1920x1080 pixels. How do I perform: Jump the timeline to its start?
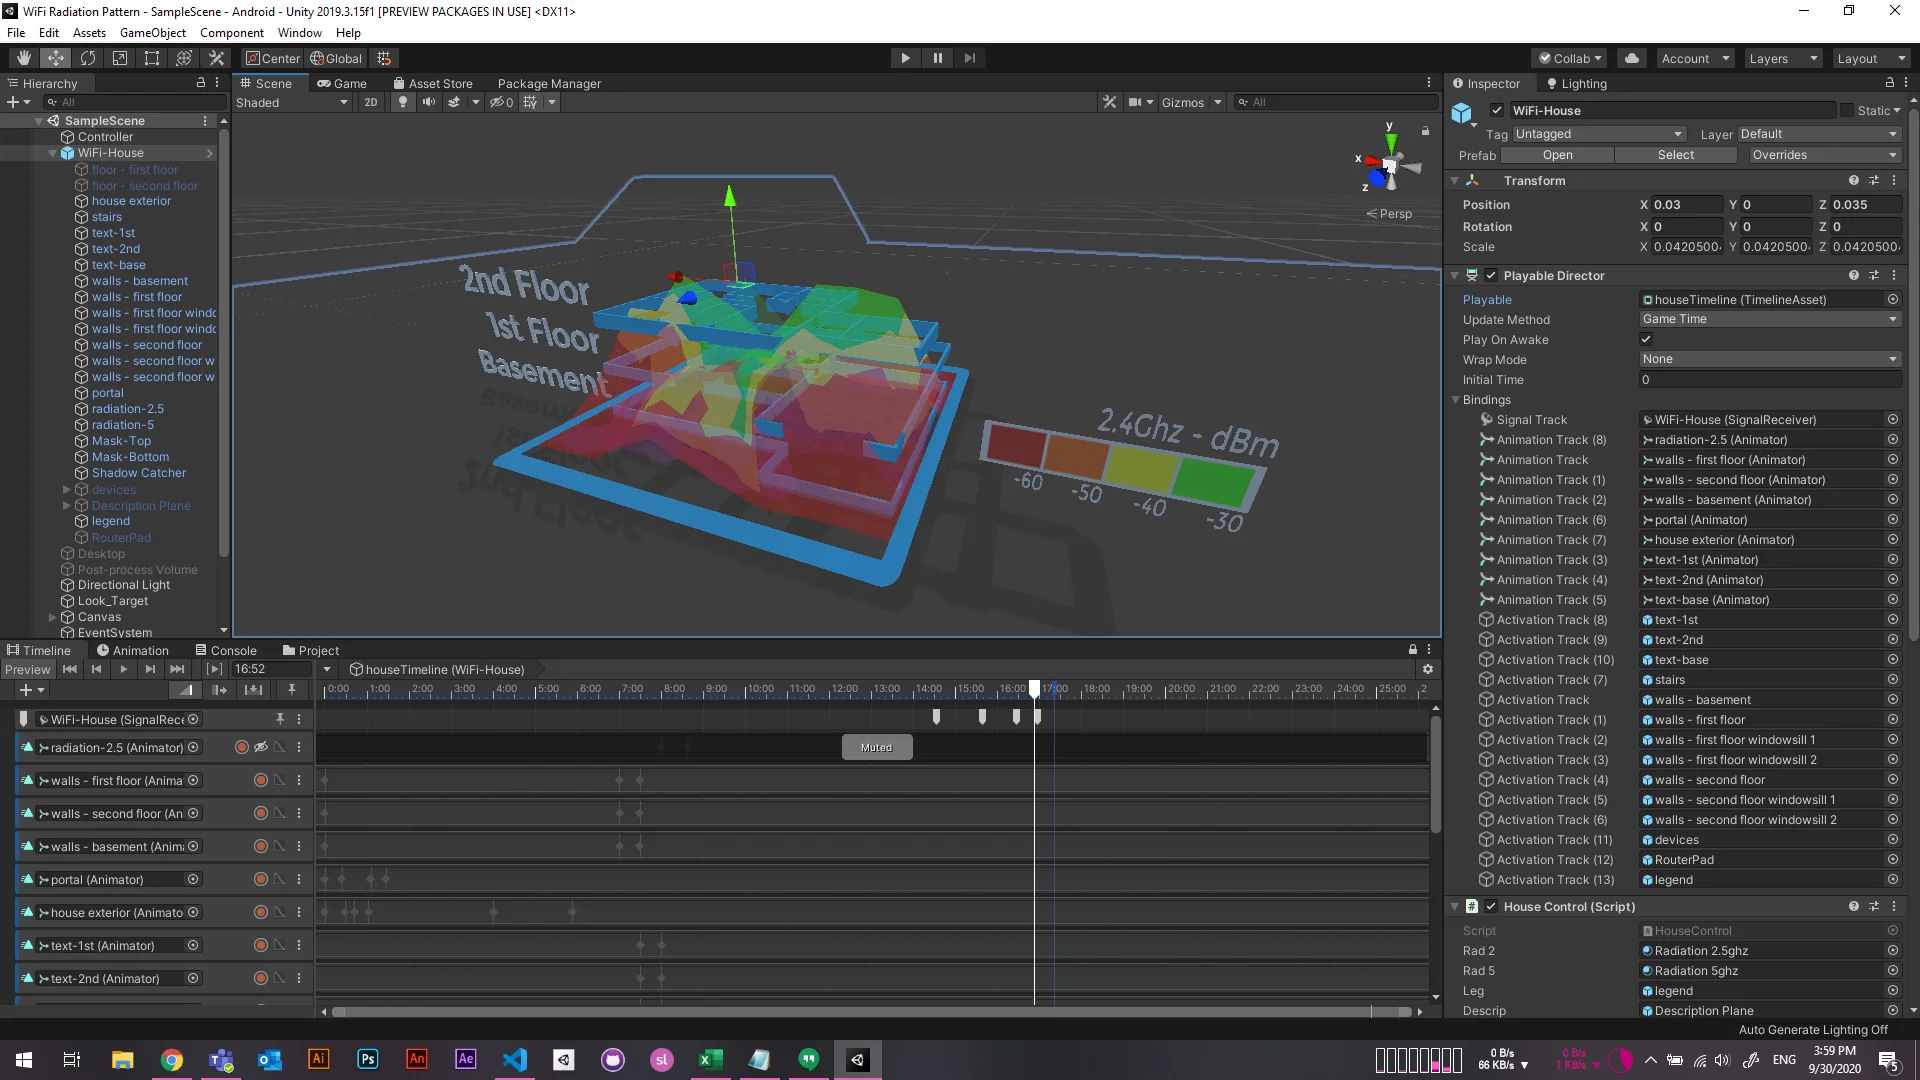pyautogui.click(x=69, y=669)
